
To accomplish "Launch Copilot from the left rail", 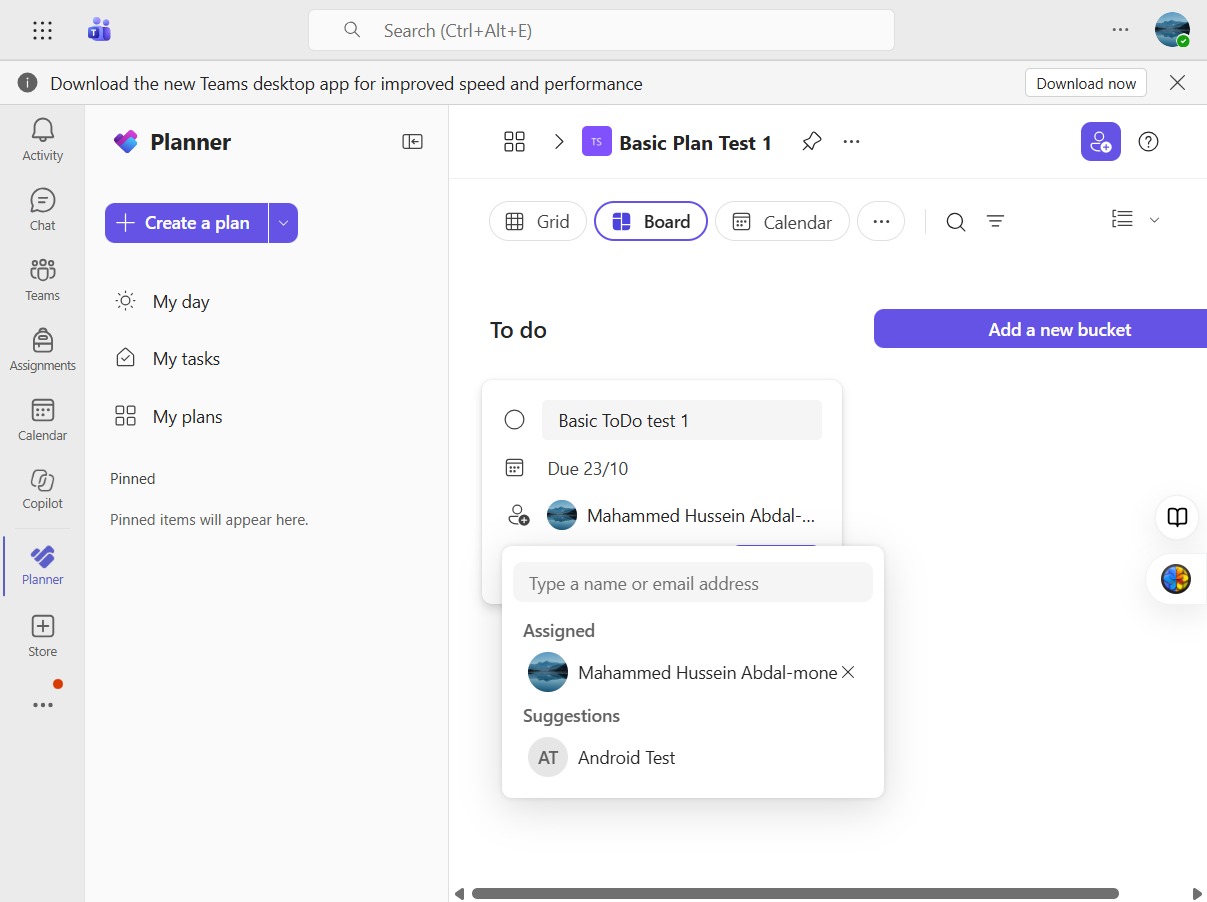I will click(x=42, y=488).
